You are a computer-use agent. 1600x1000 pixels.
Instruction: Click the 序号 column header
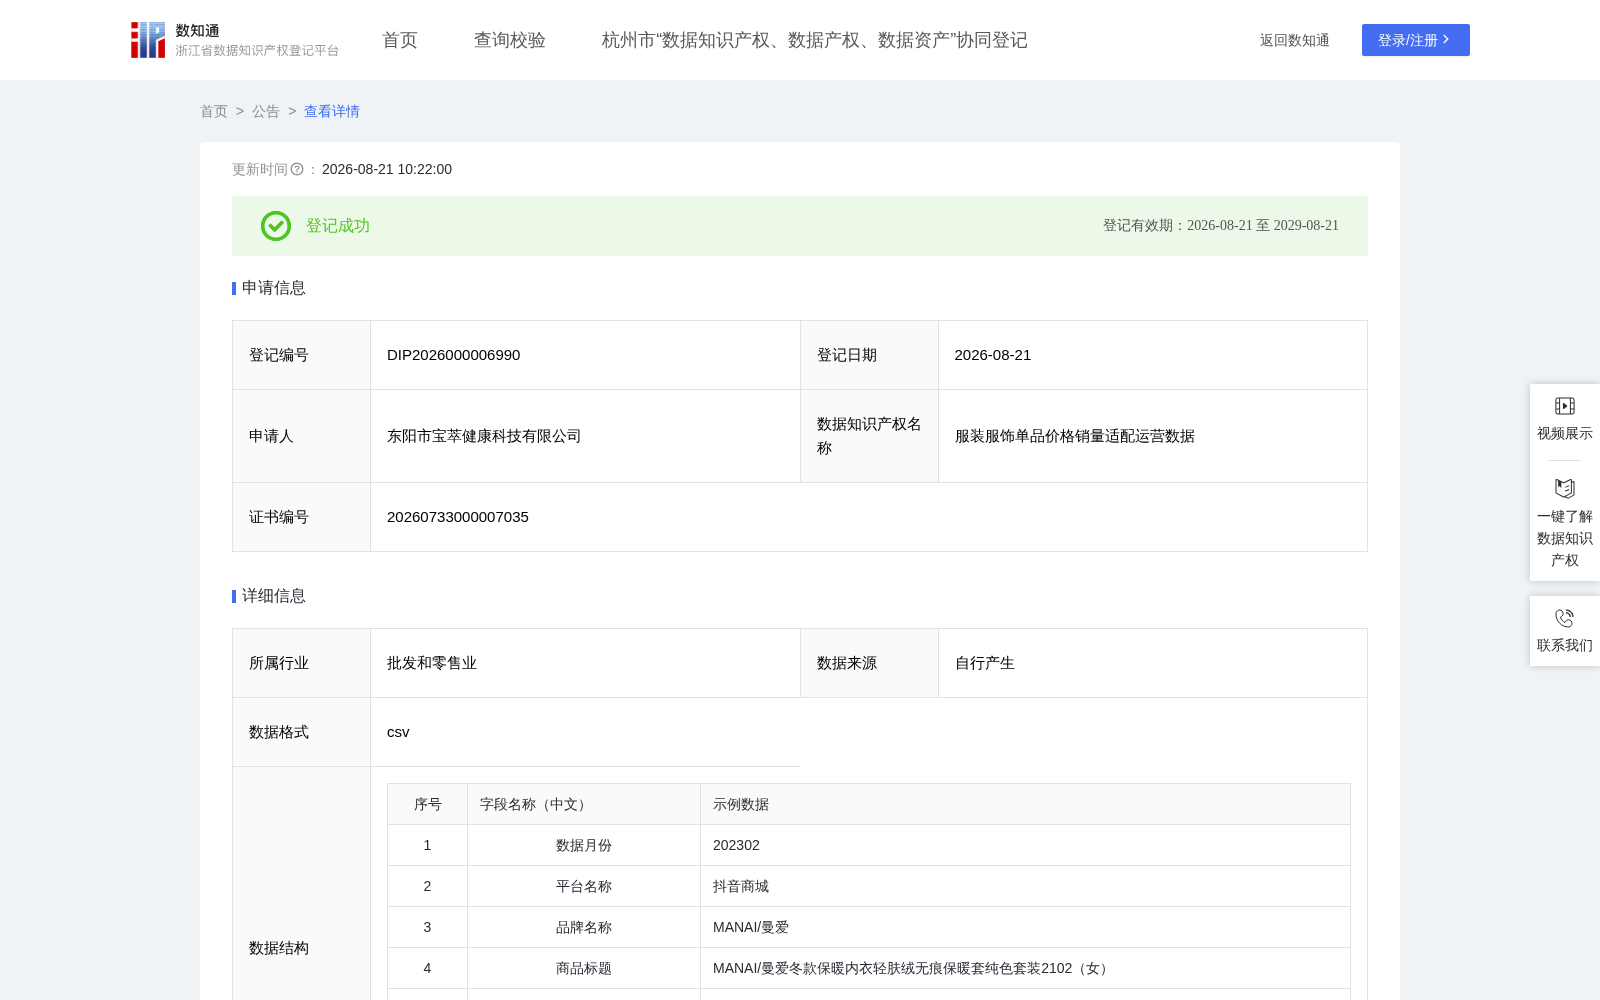click(x=428, y=804)
